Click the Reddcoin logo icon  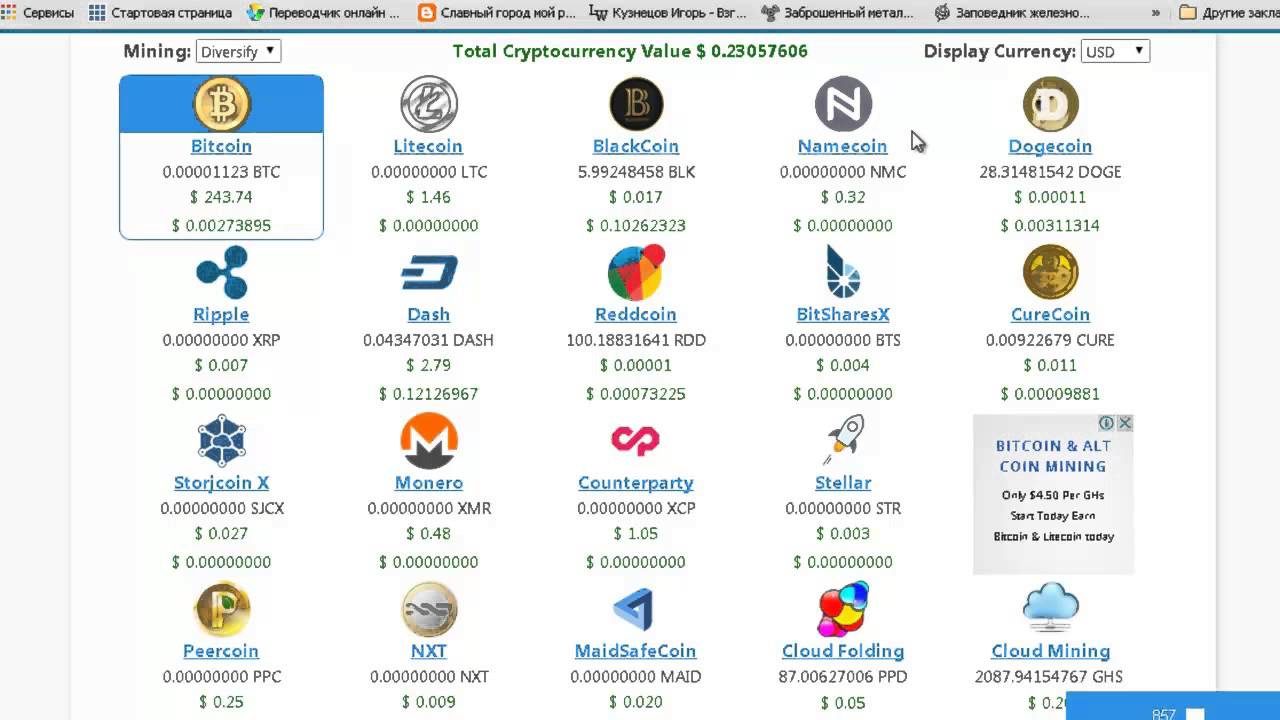coord(636,272)
